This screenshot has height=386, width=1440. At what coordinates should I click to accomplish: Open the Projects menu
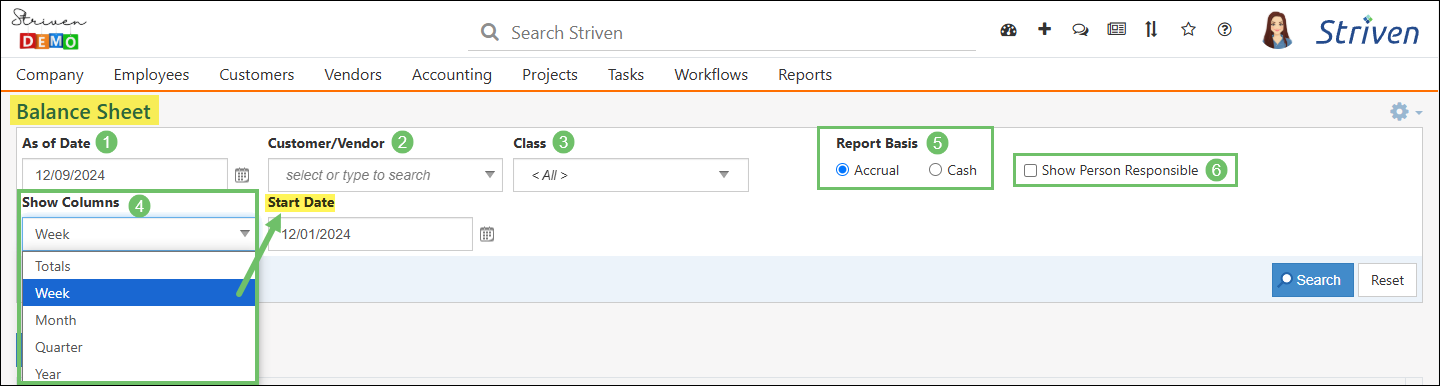(550, 74)
